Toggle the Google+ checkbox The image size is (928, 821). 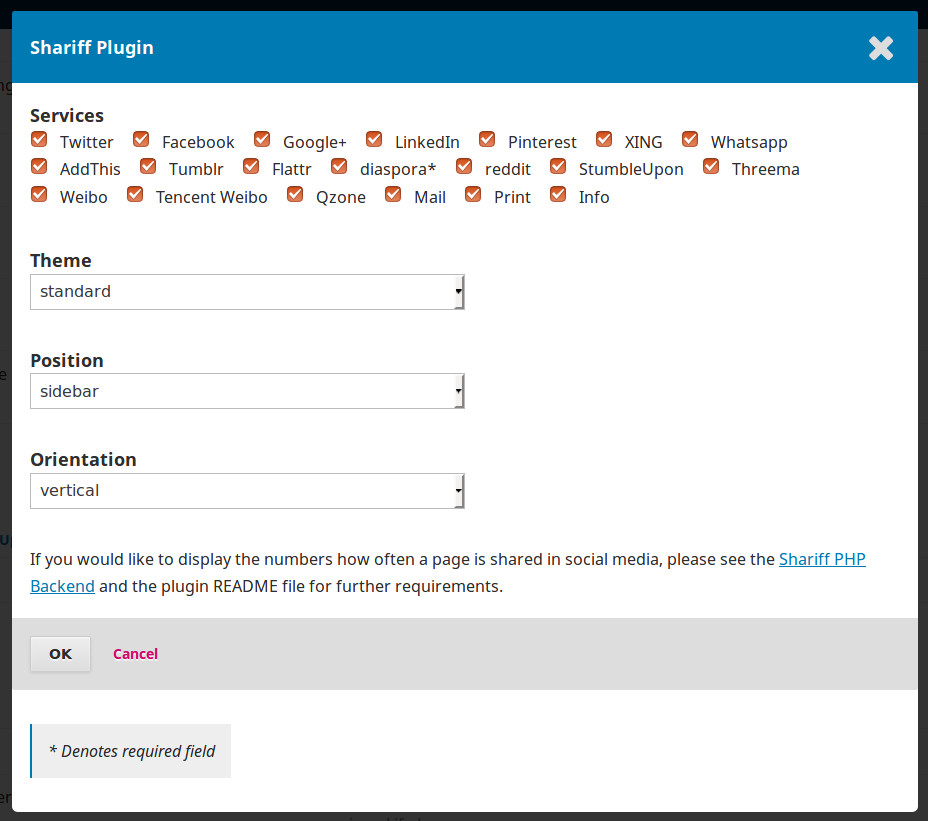tap(262, 140)
